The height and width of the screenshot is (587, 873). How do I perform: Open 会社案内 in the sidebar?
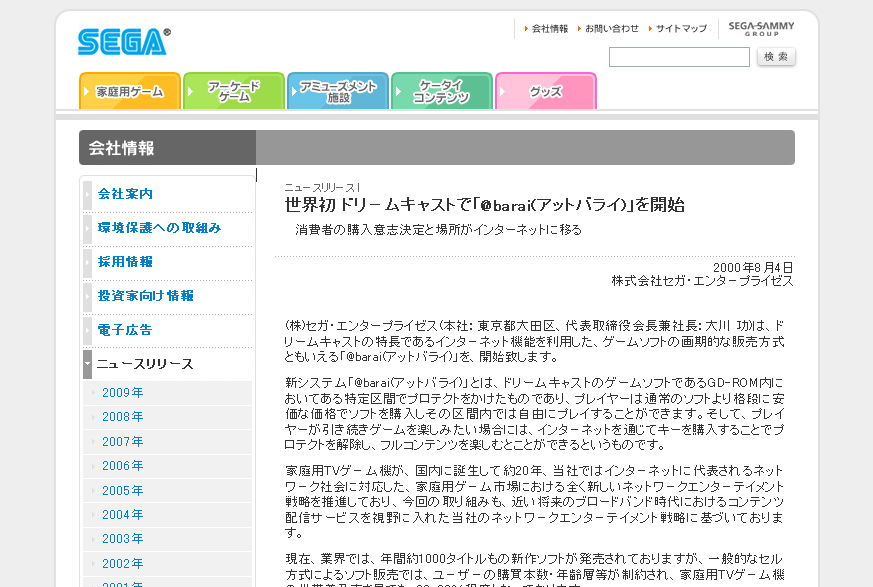pos(125,194)
